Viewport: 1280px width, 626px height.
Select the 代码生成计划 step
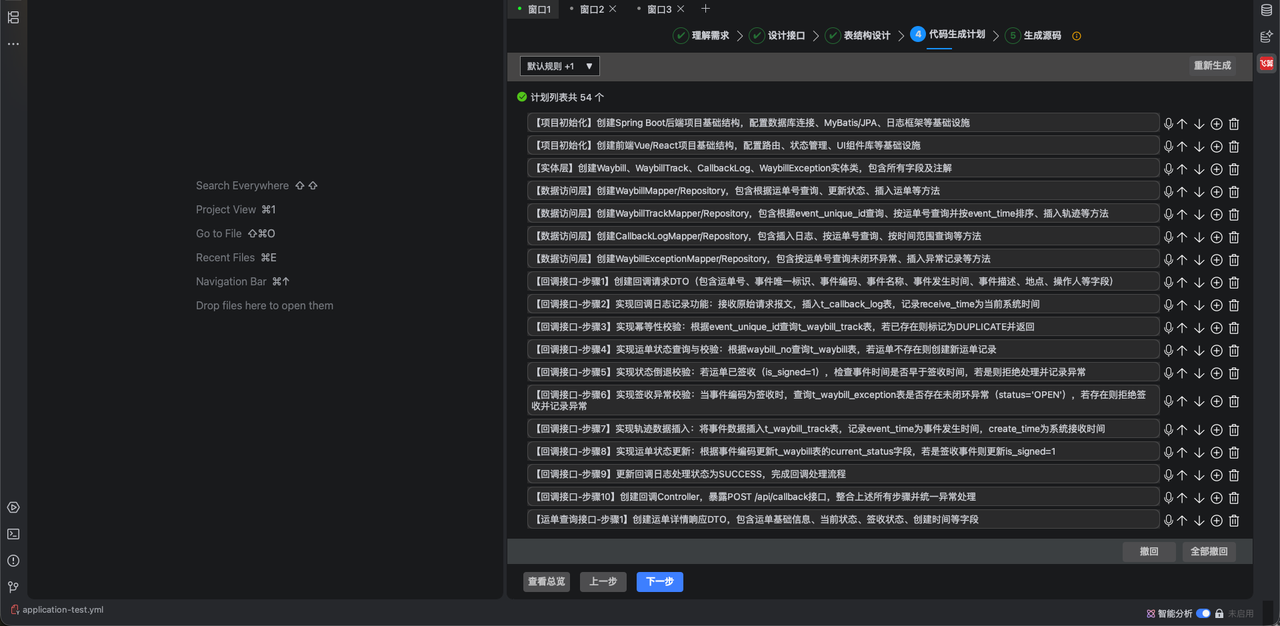click(948, 35)
